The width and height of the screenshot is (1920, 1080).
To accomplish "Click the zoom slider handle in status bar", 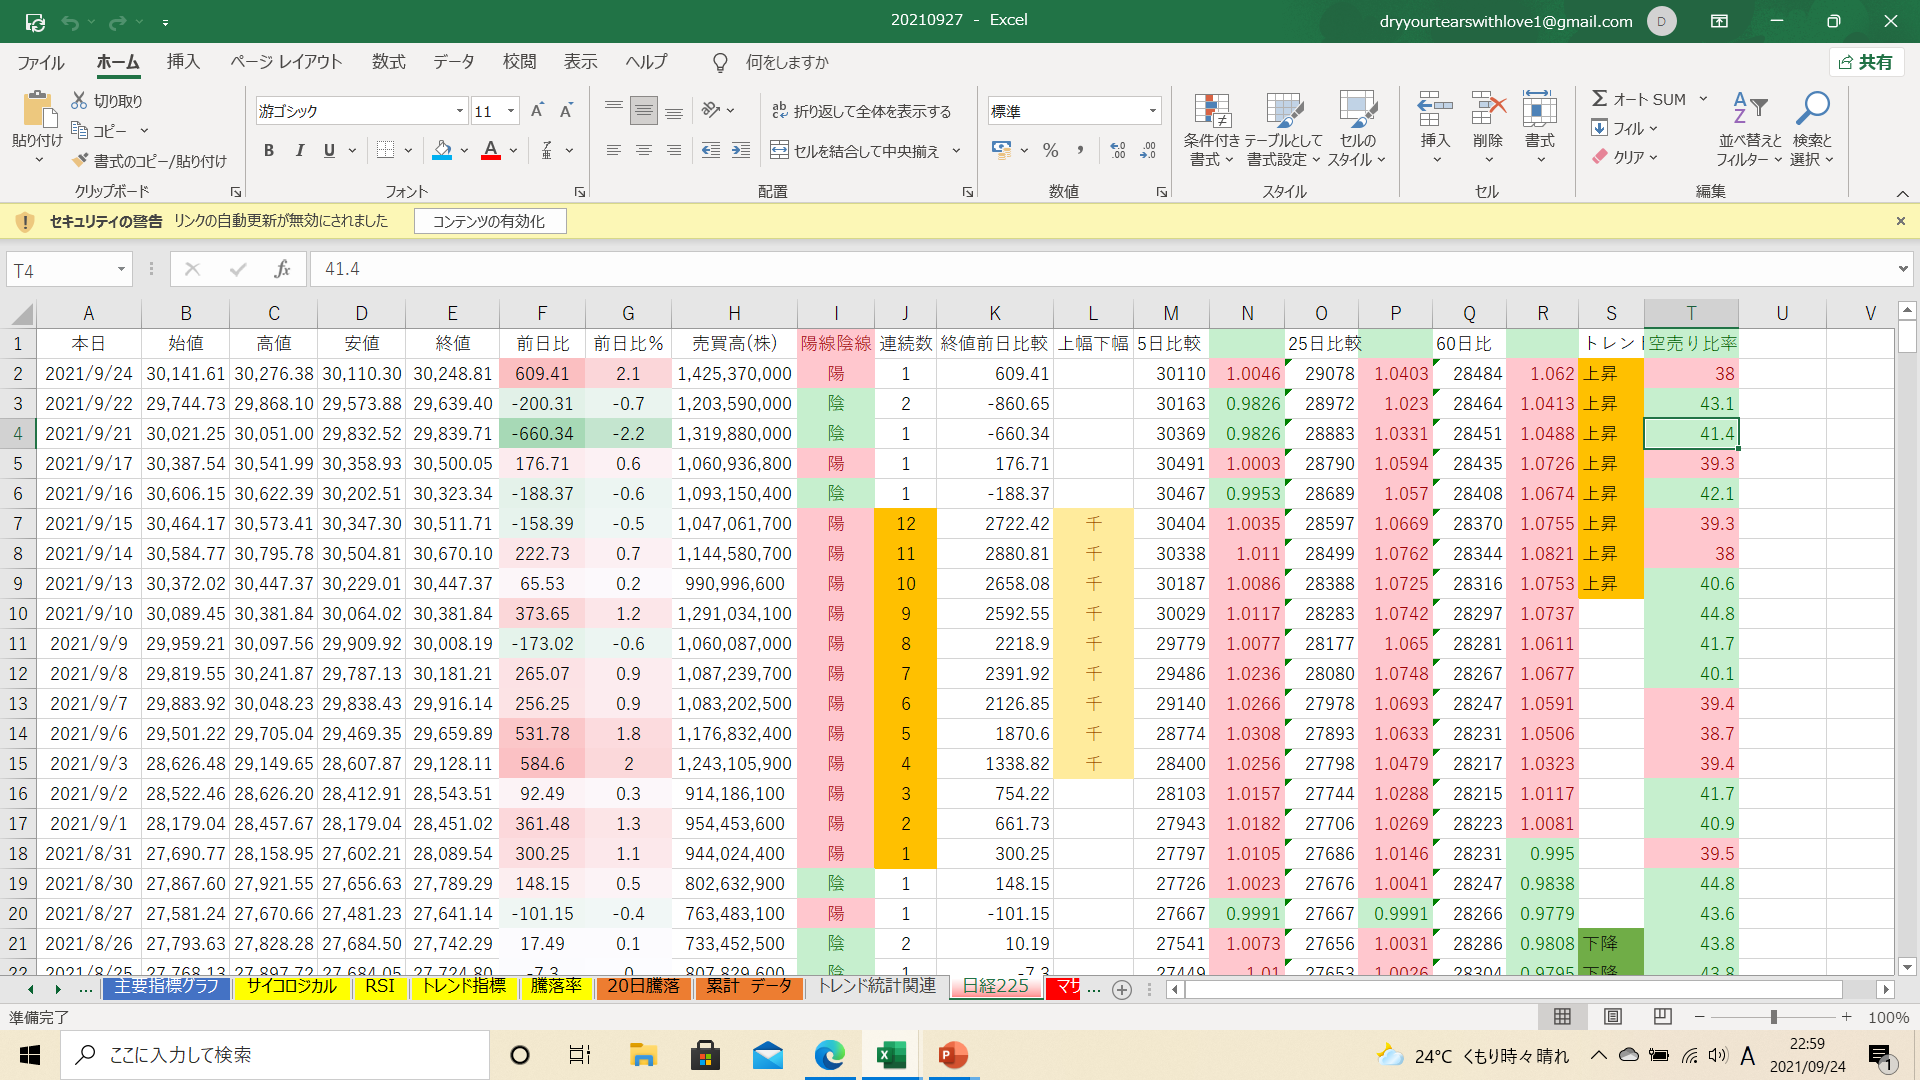I will tap(1773, 1017).
